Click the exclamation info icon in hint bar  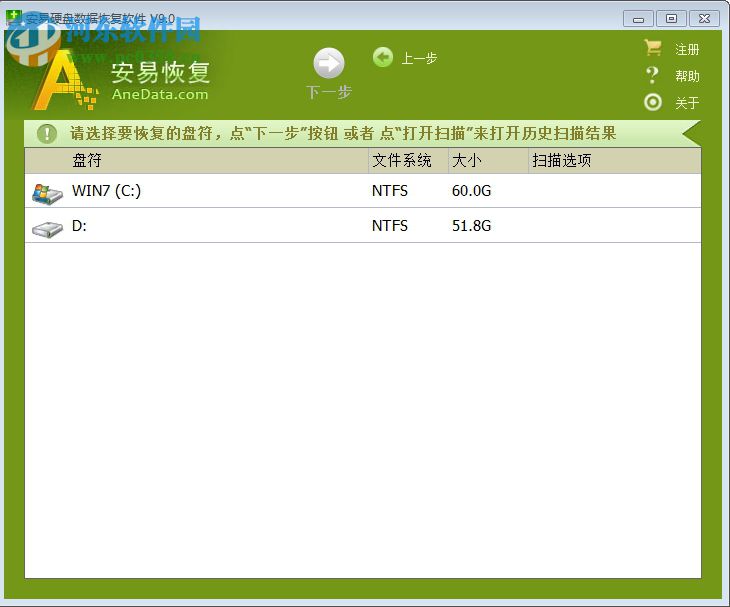[x=47, y=134]
